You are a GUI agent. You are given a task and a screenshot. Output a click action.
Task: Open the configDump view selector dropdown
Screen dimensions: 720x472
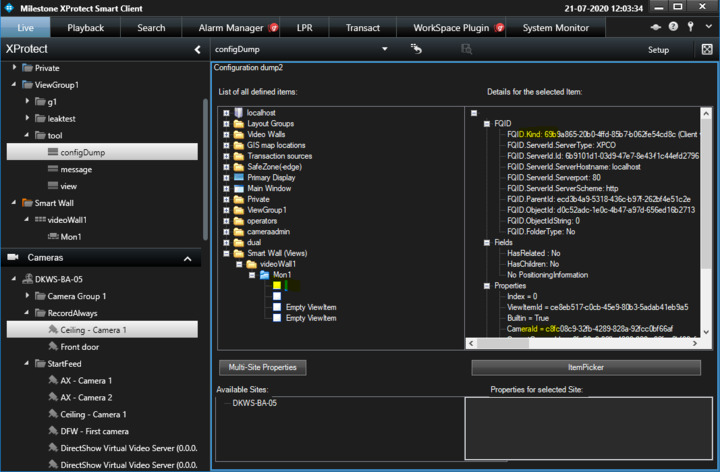pos(385,49)
